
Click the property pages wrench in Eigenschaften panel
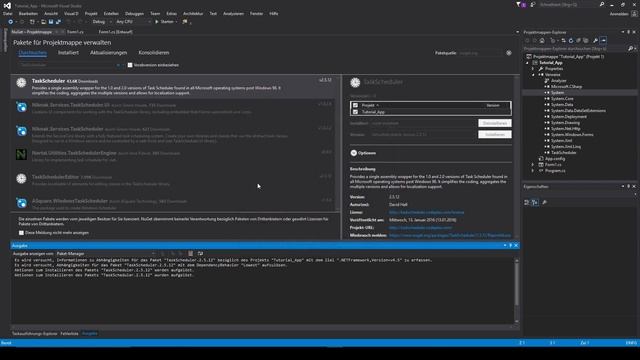(x=544, y=202)
